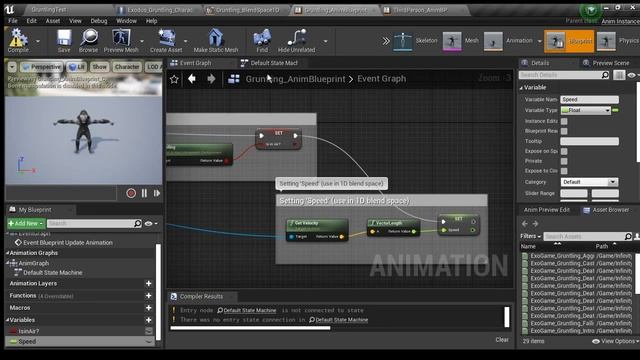
Task: Click Browse magnifier icon in toolbar
Action: 89,38
